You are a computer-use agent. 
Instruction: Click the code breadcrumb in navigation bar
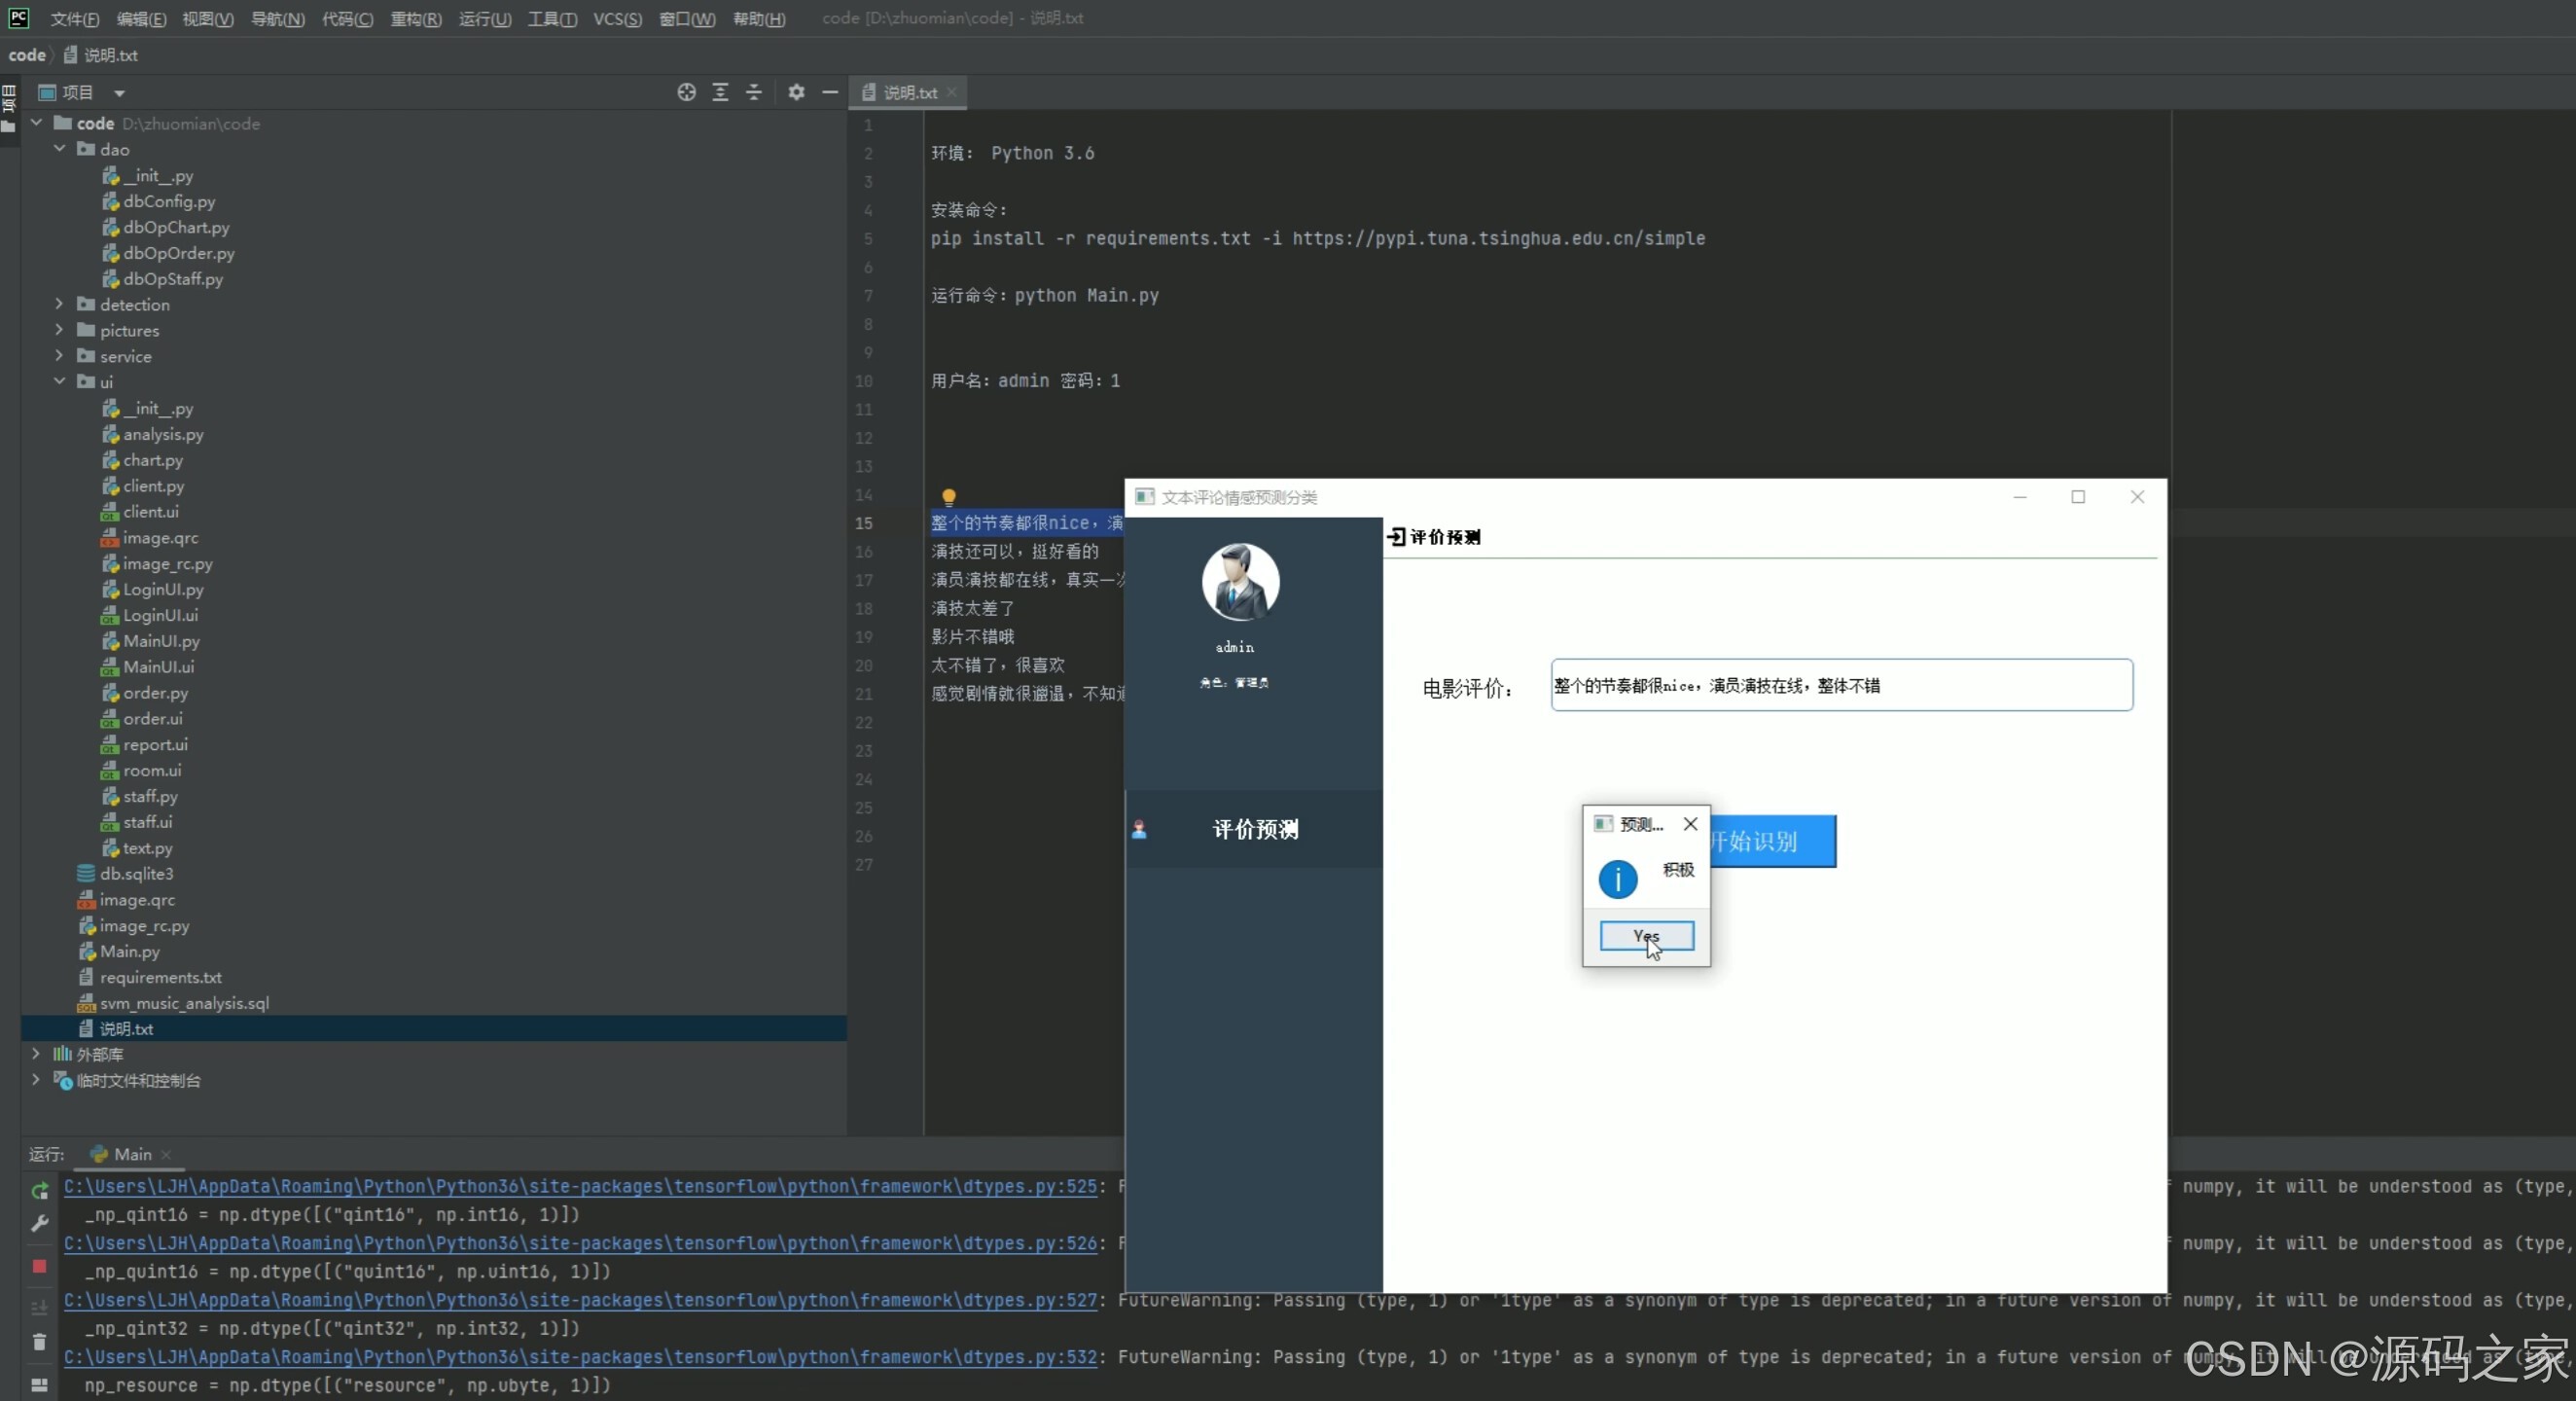coord(27,55)
